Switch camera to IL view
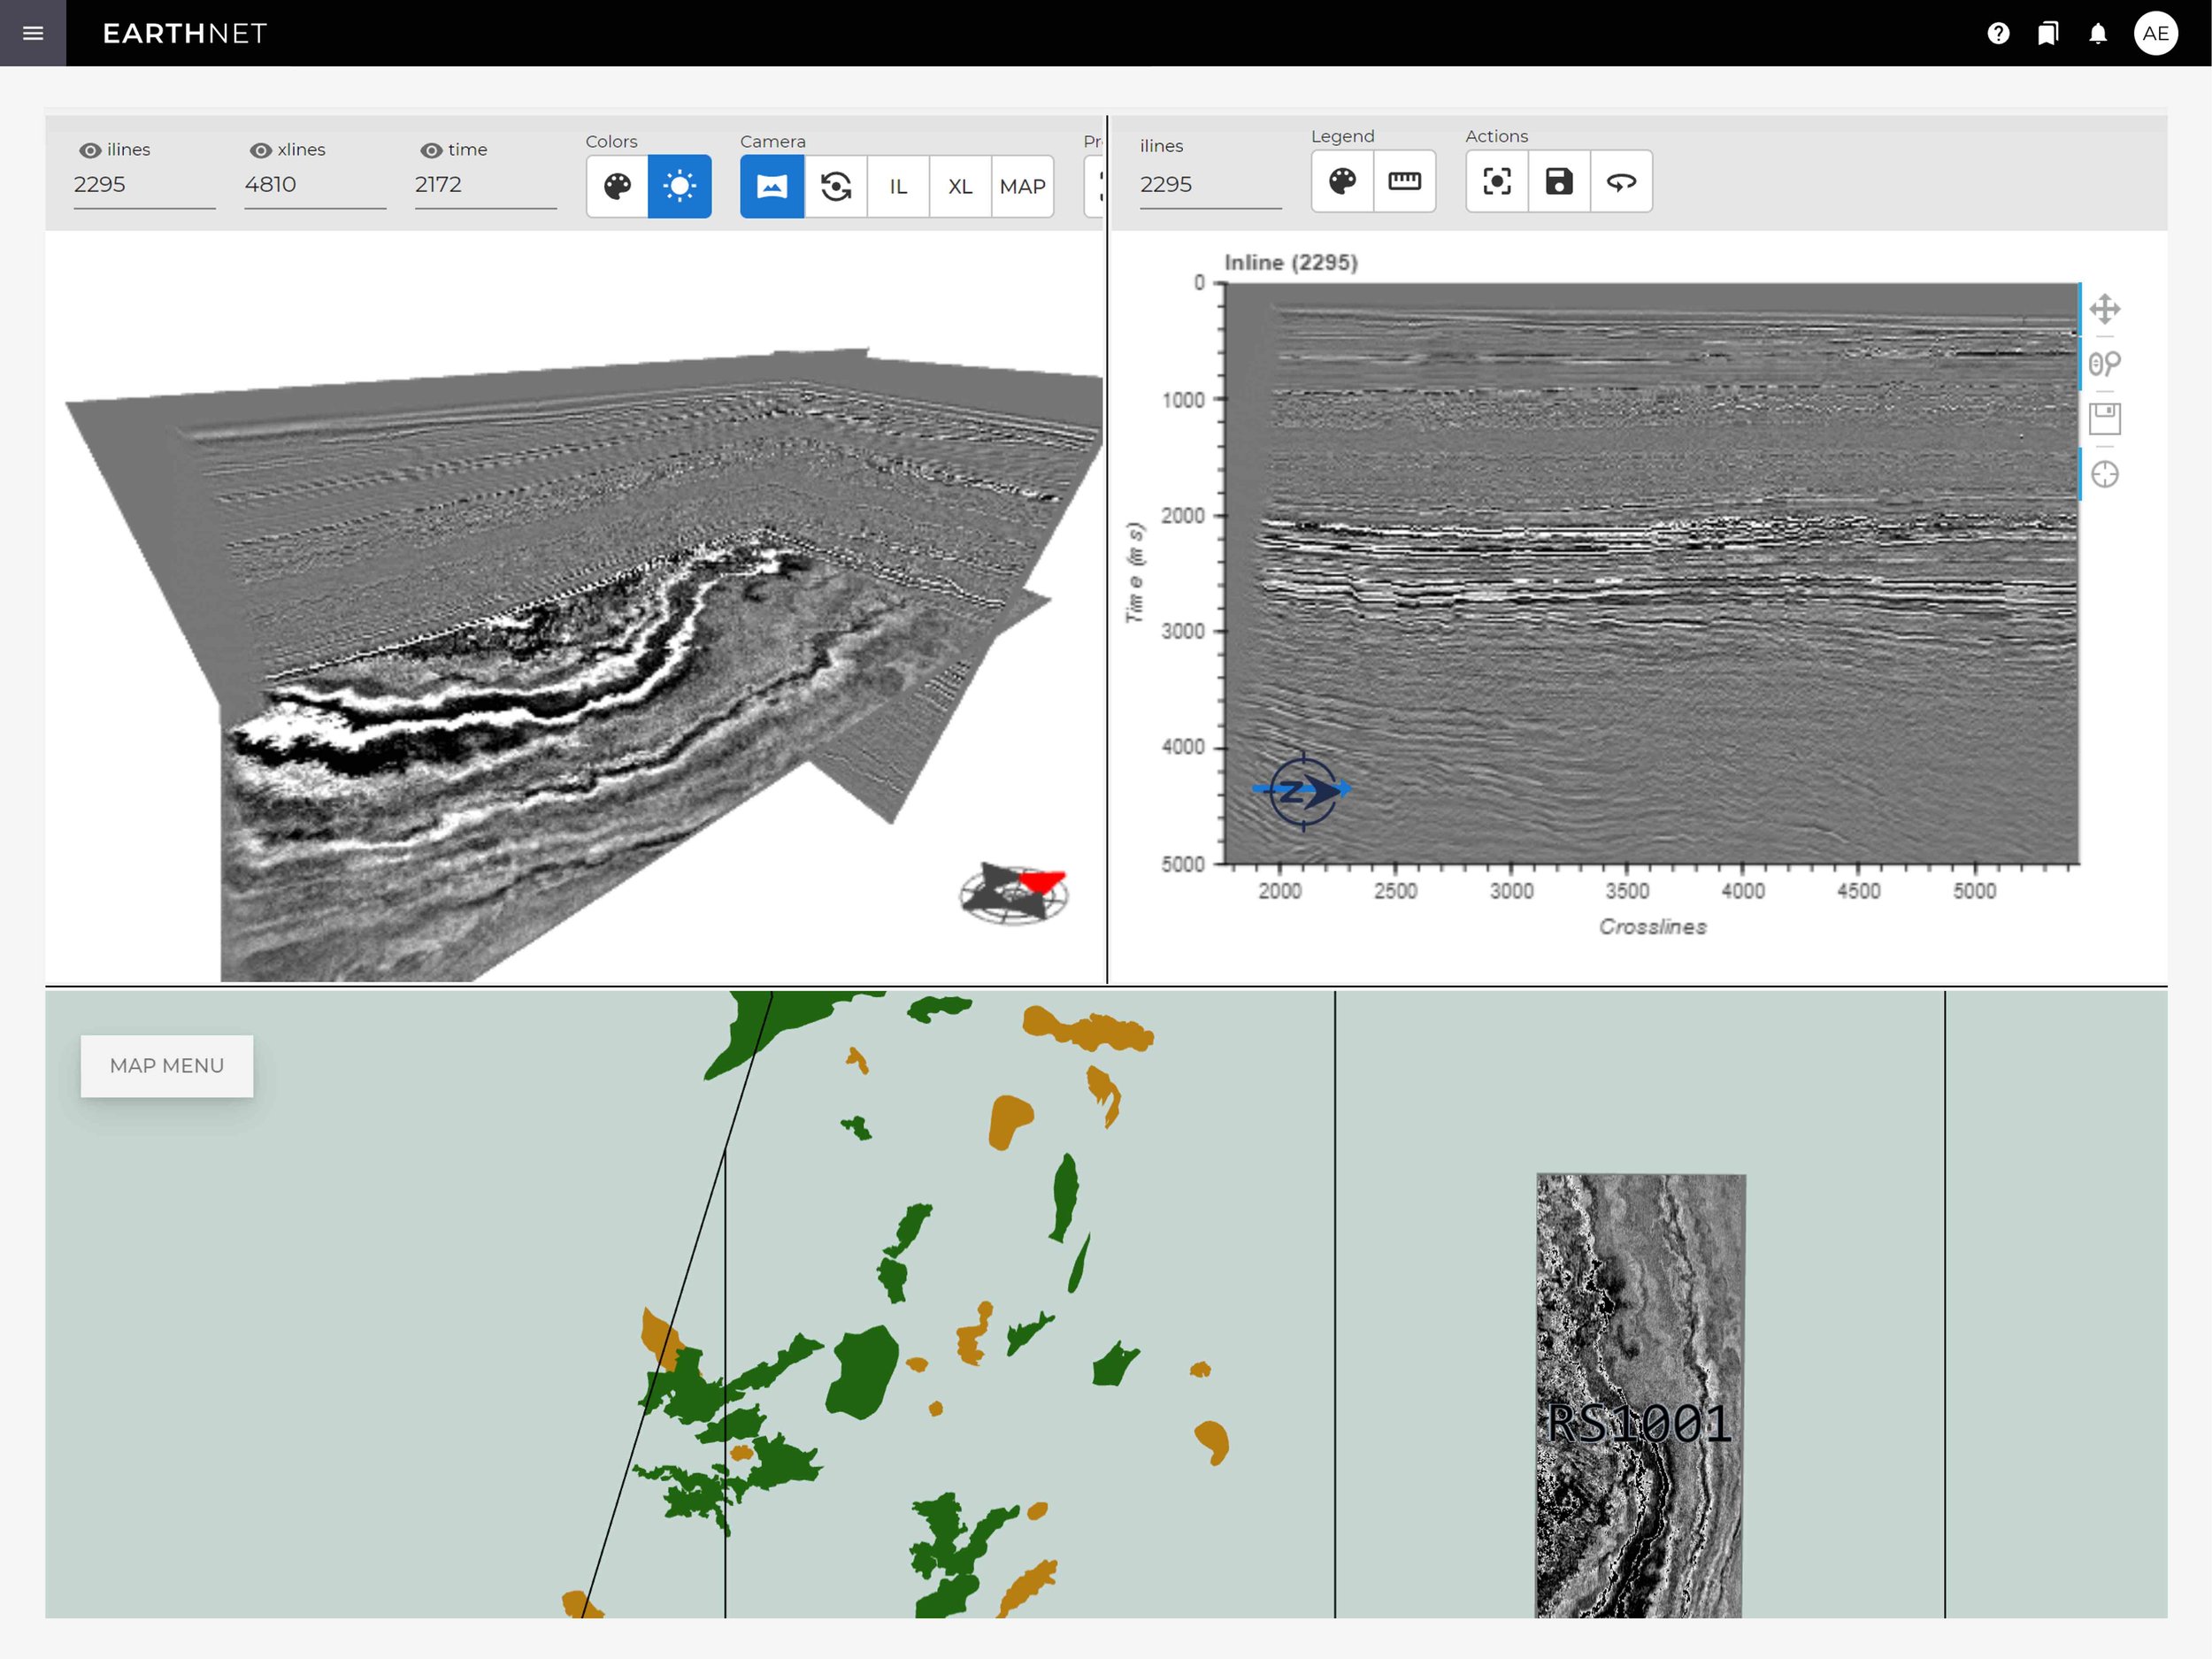This screenshot has width=2212, height=1659. click(x=898, y=186)
